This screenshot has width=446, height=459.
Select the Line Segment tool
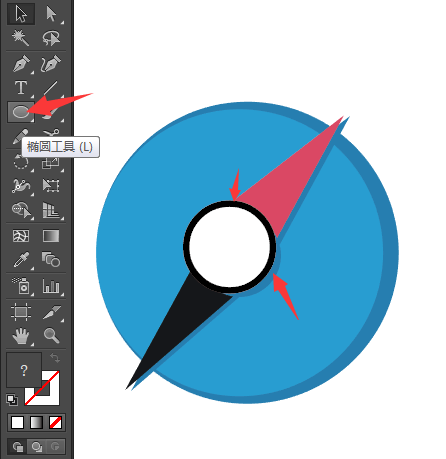pos(51,88)
